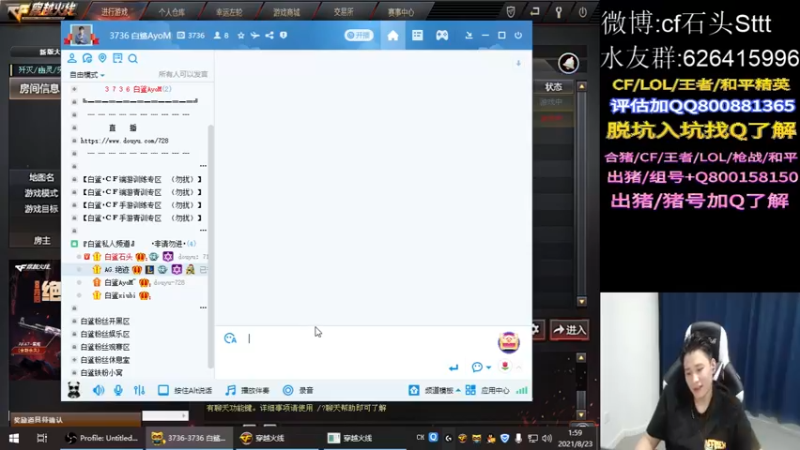Viewport: 800px width, 450px height.
Task: Toggle the 开播 broadcast switch
Action: pyautogui.click(x=359, y=35)
